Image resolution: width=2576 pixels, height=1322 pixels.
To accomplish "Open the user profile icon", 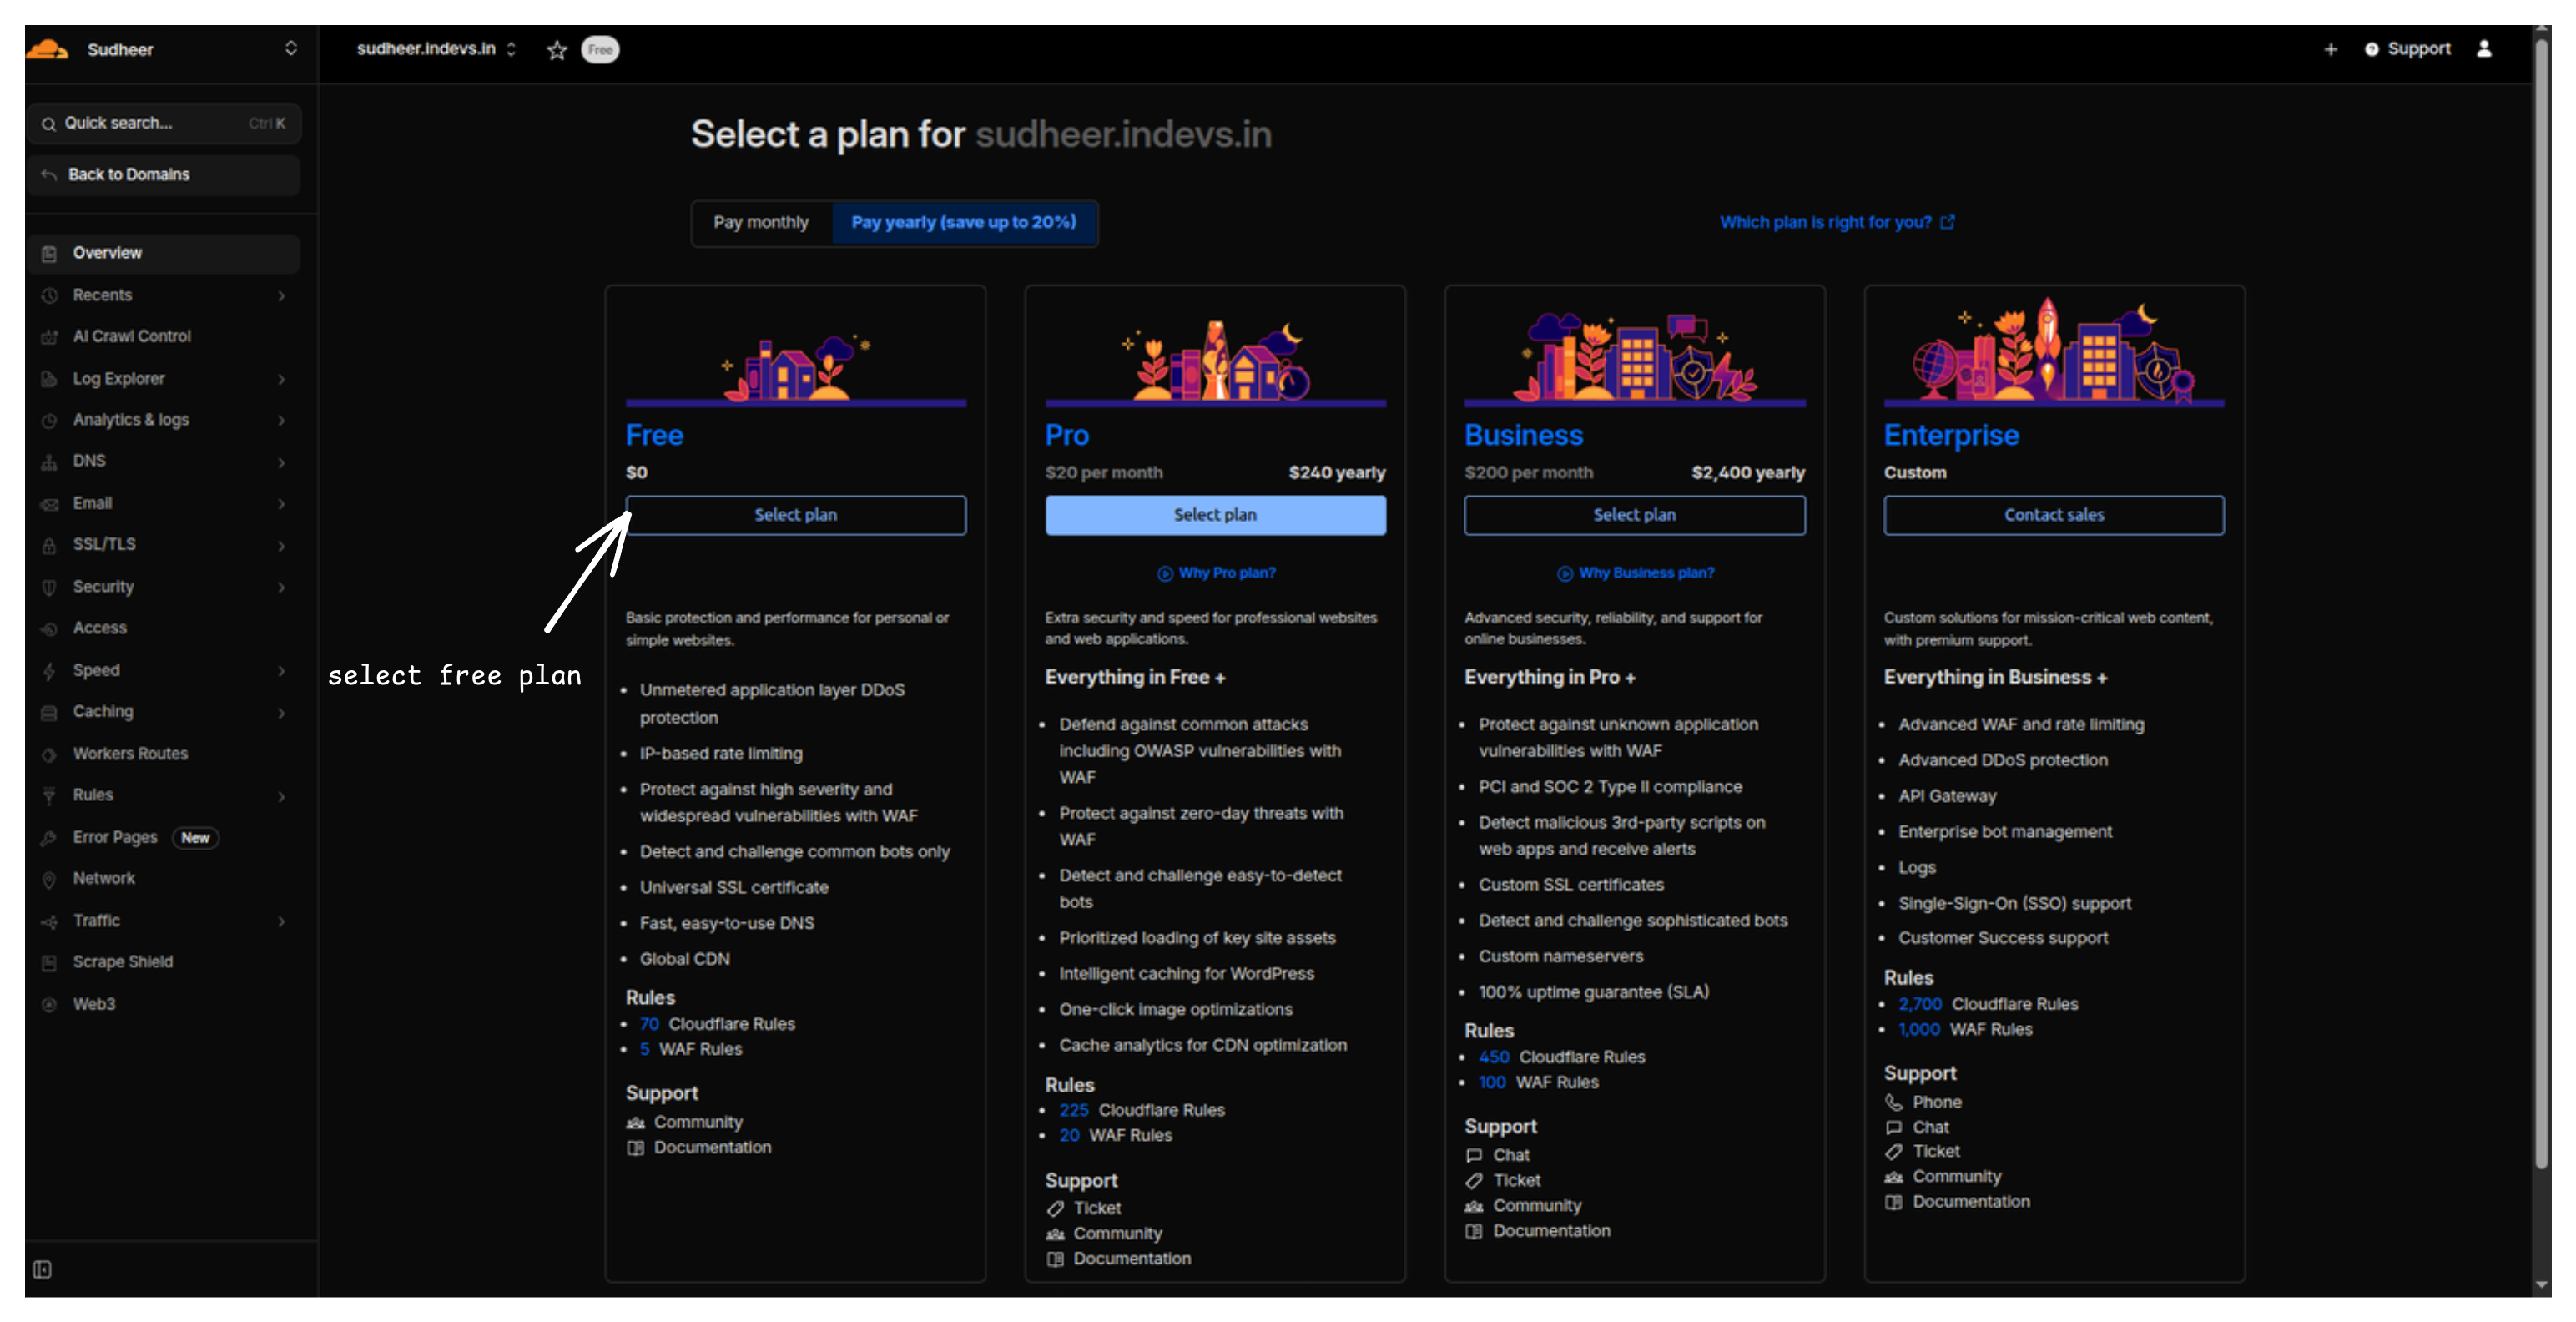I will pyautogui.click(x=2484, y=49).
